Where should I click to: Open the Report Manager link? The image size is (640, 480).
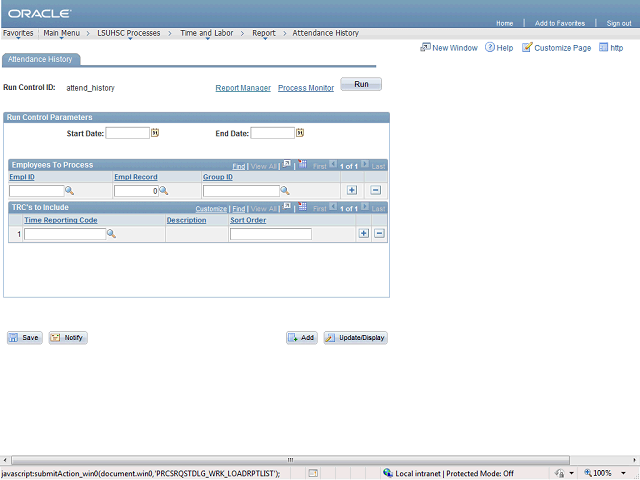[x=243, y=88]
